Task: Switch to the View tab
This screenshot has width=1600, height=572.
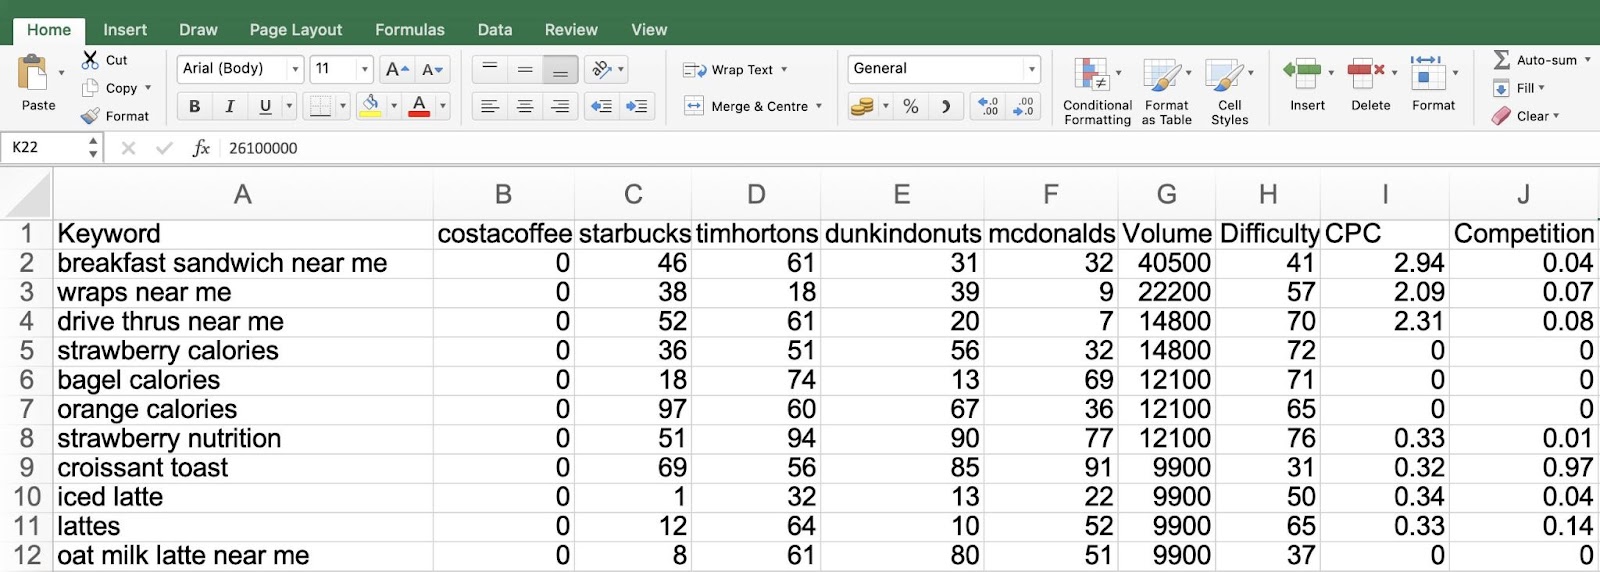Action: pos(649,30)
